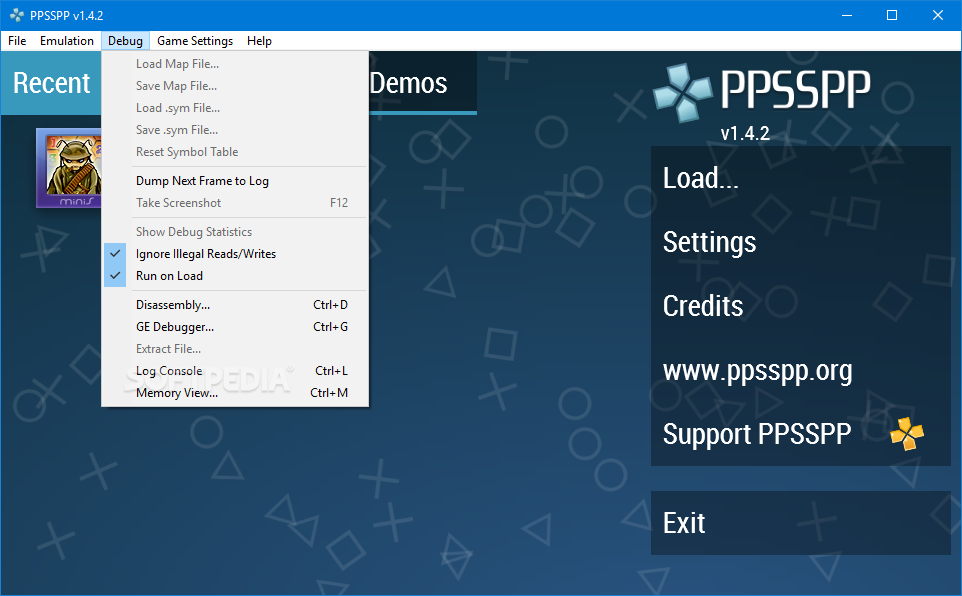Click the gold PPSSPP logo icon
The image size is (962, 596).
pos(907,434)
